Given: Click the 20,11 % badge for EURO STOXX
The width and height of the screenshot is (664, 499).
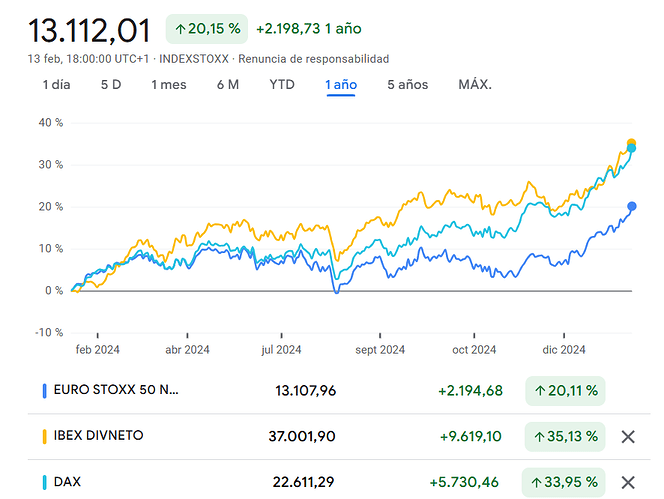Looking at the screenshot, I should click(x=565, y=391).
